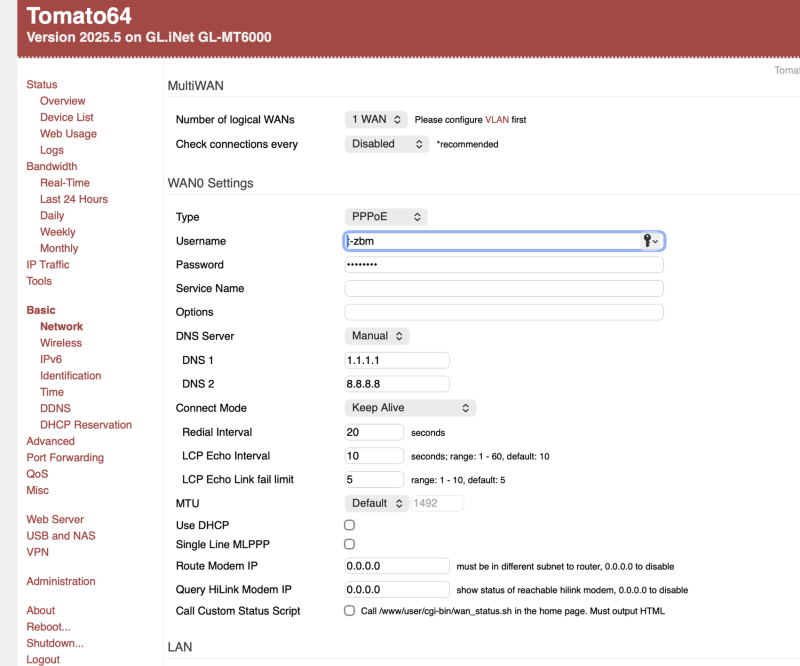This screenshot has width=800, height=666.
Task: Click the Redial Interval field
Action: click(x=374, y=432)
